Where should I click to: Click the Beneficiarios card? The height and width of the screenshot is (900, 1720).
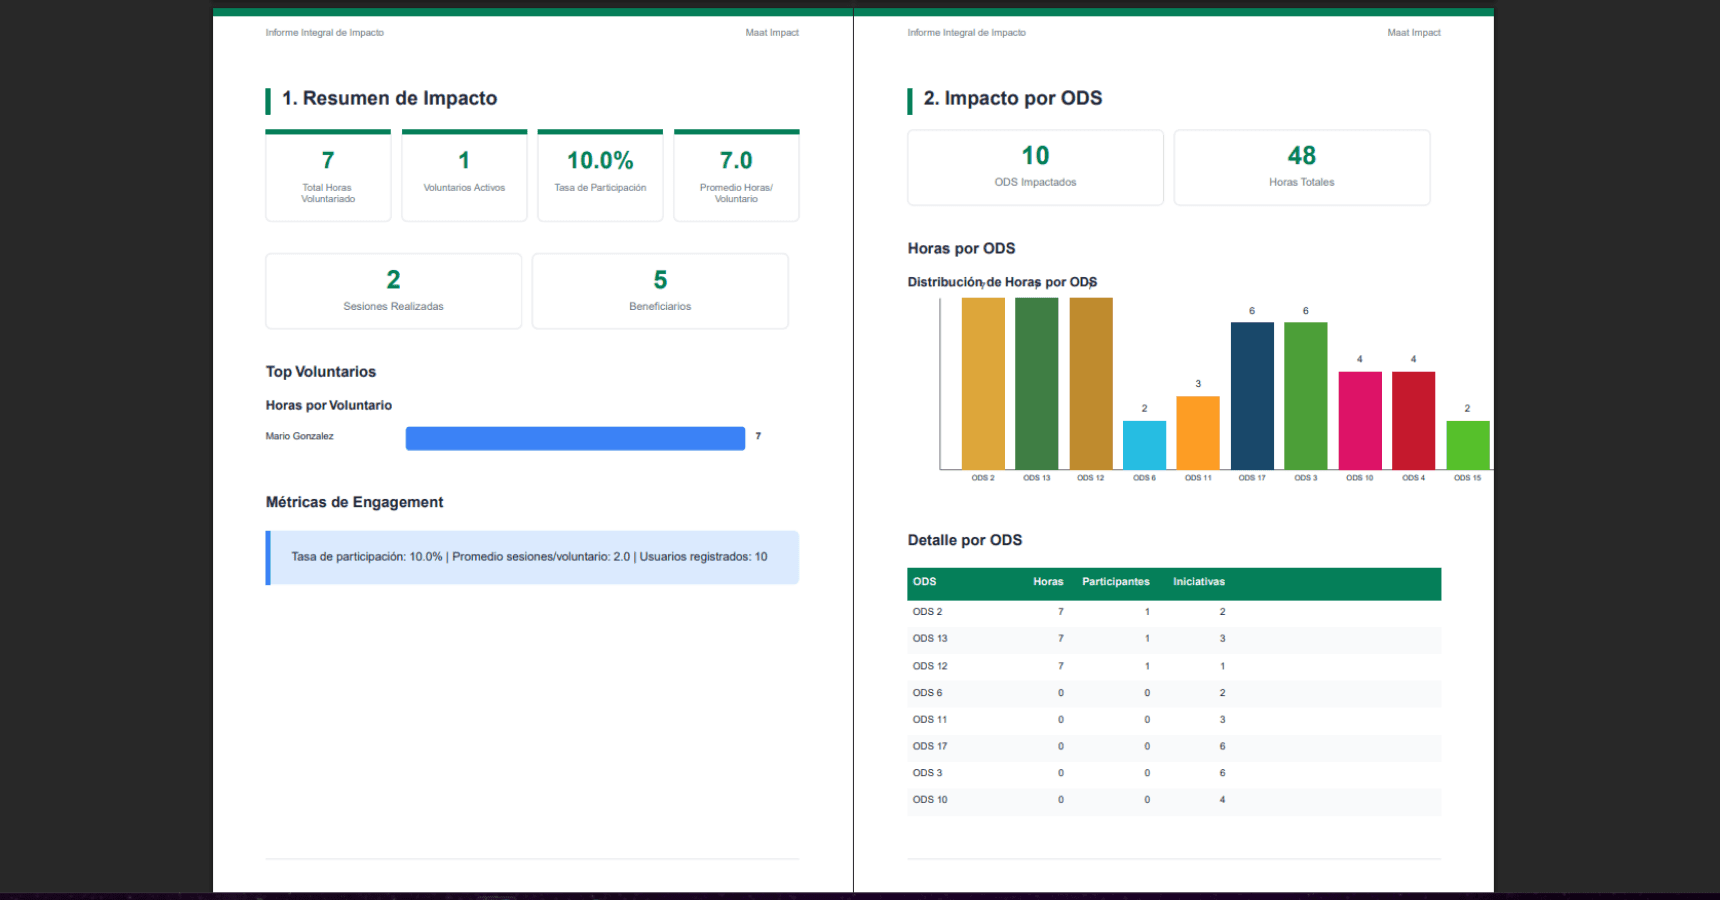(x=660, y=291)
